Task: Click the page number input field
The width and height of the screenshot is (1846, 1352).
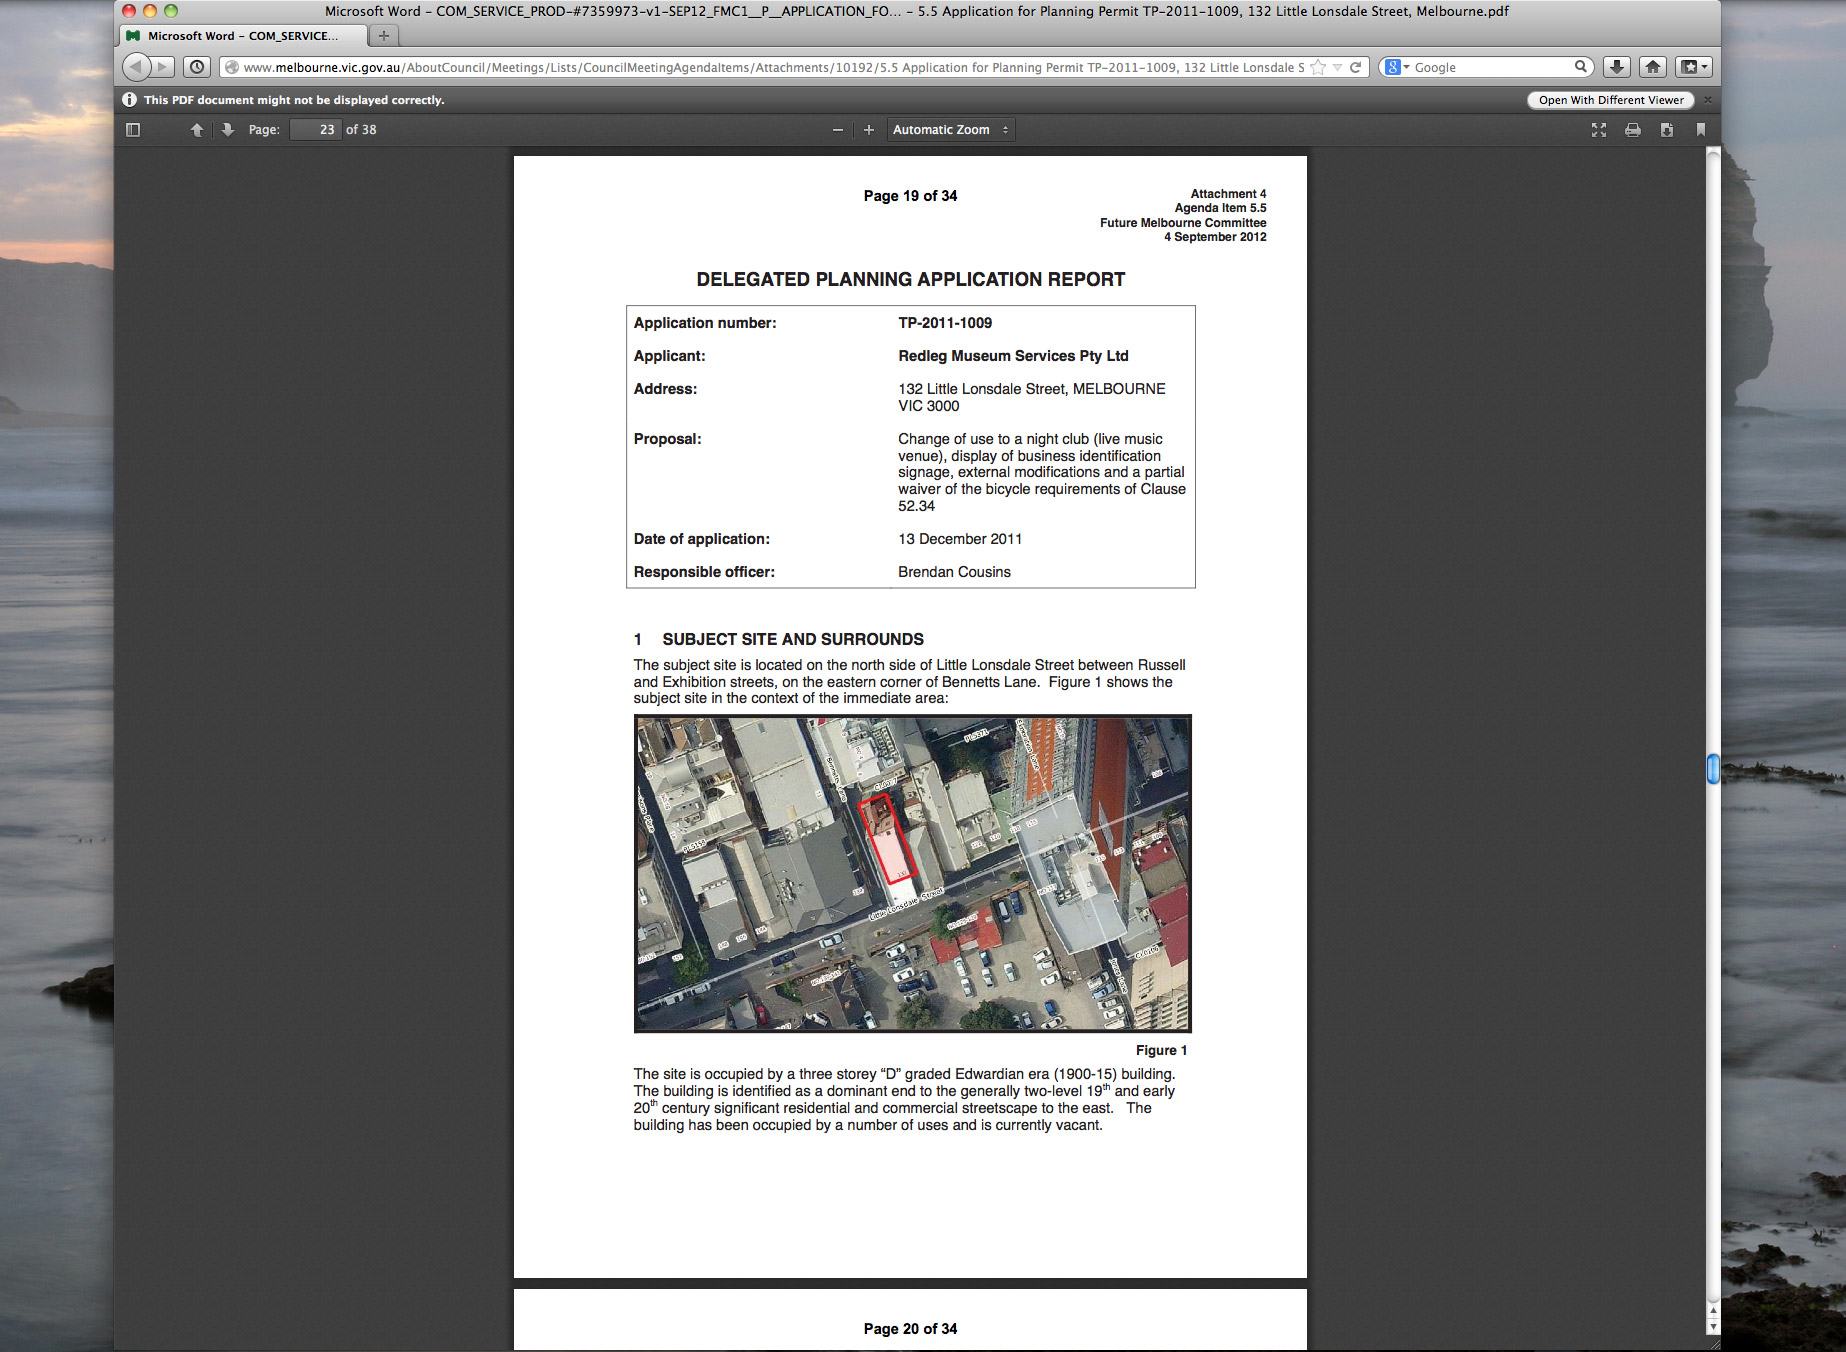Action: [316, 130]
